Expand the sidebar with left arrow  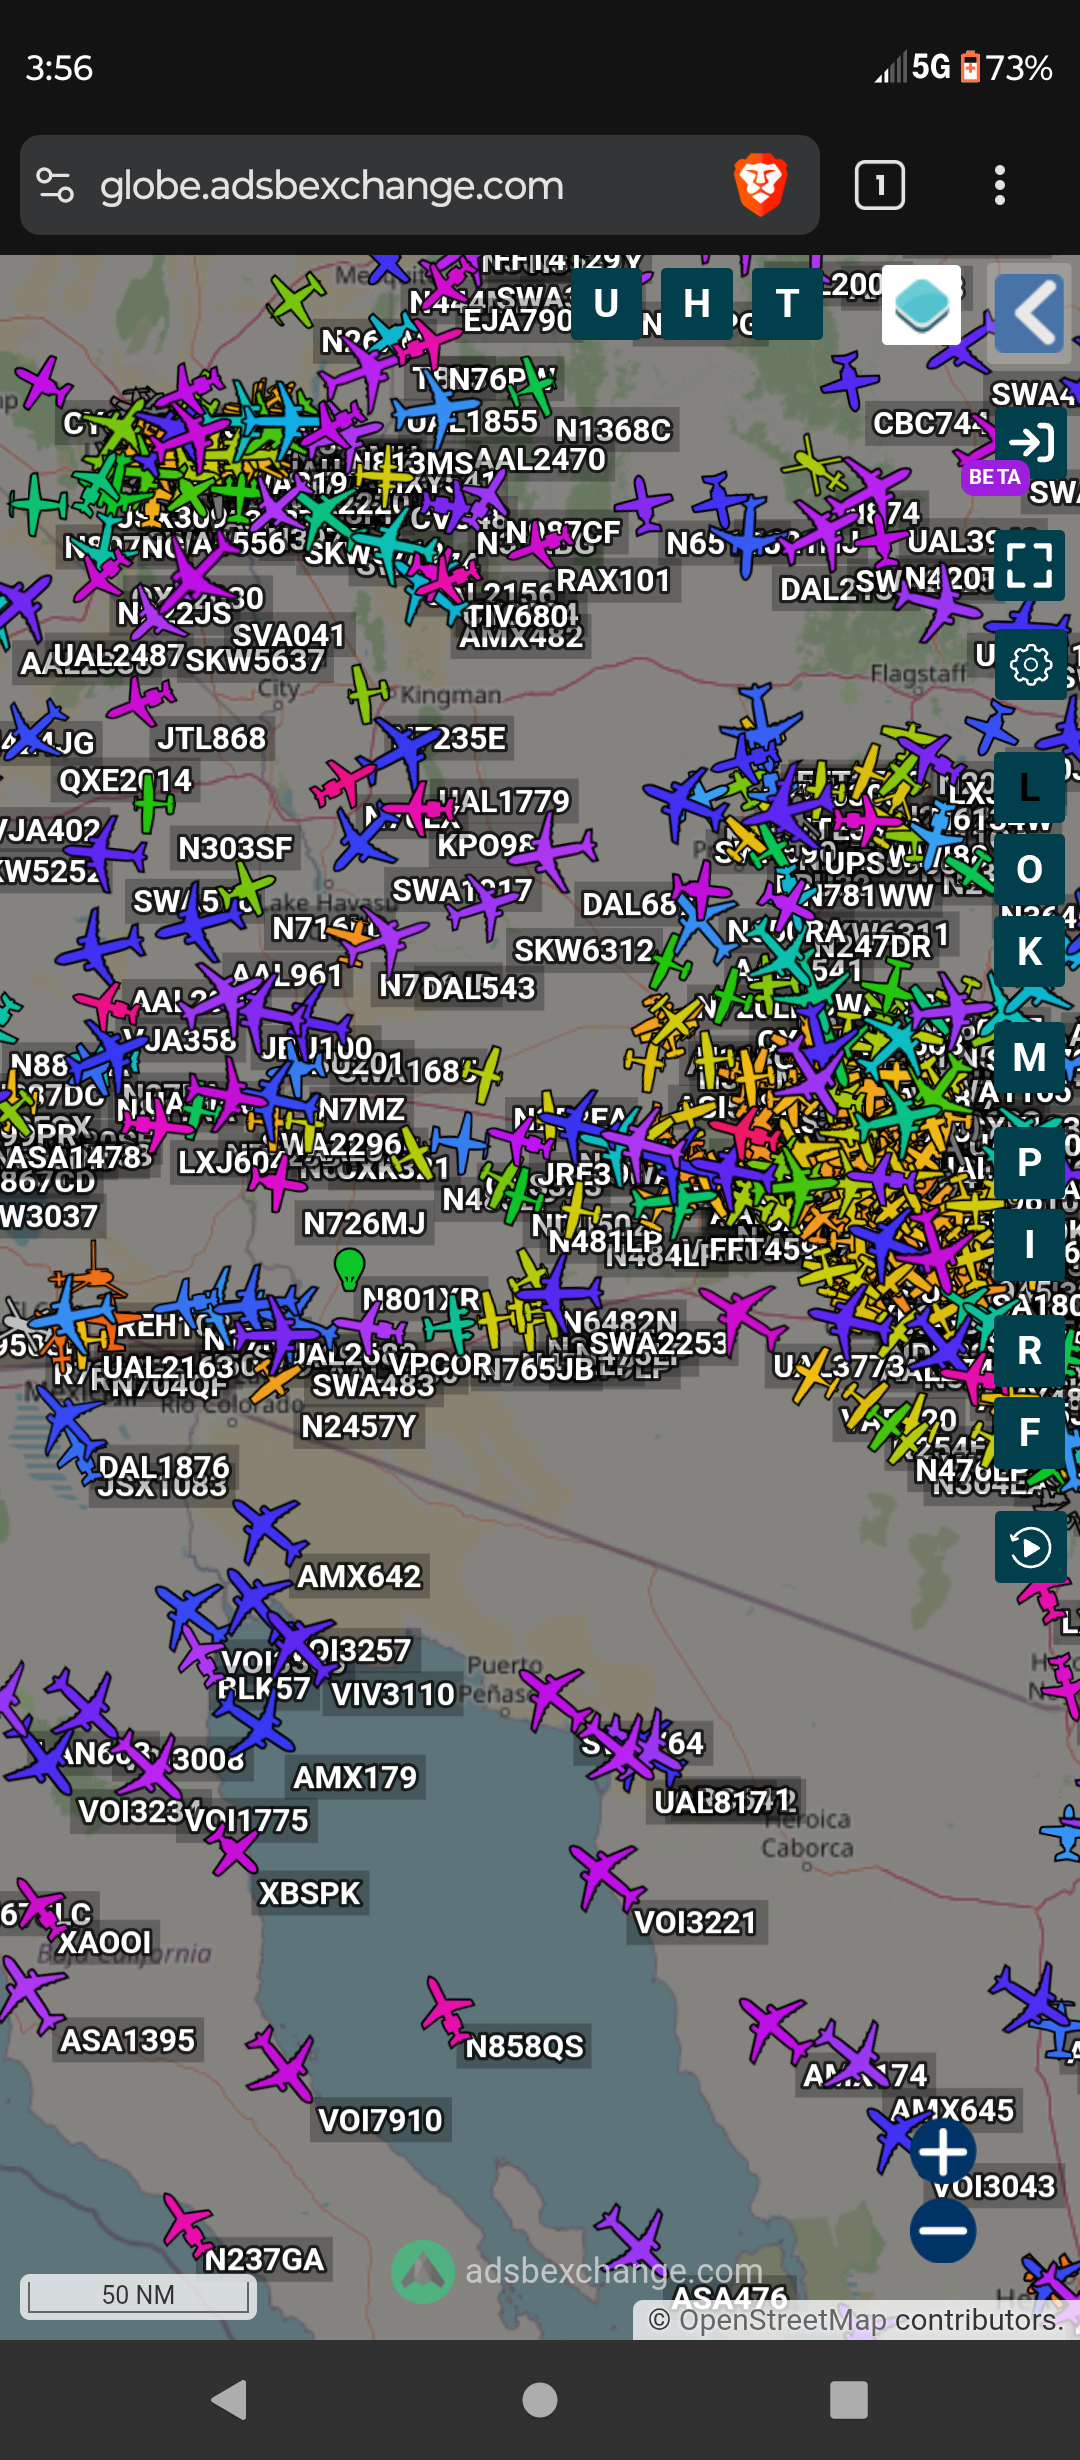tap(1029, 313)
